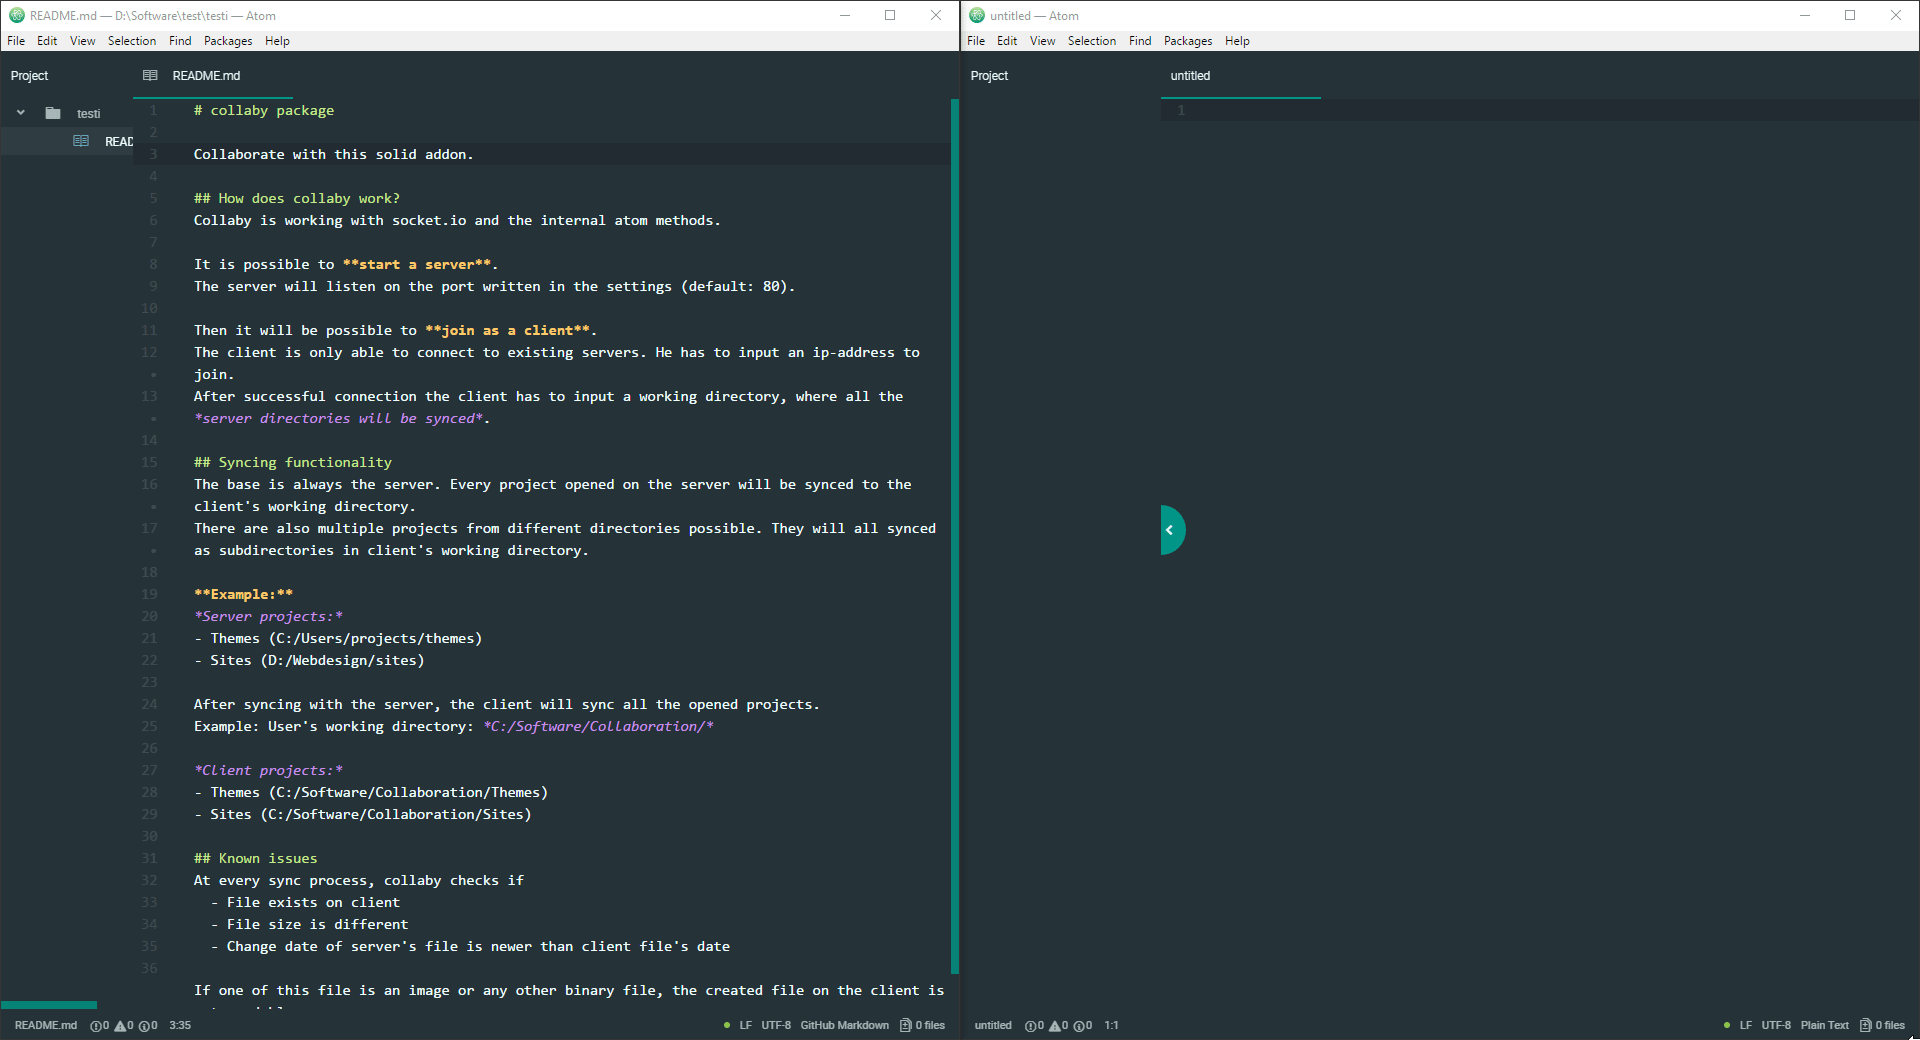Open Packages menu in left Atom window
This screenshot has width=1920, height=1040.
(228, 41)
